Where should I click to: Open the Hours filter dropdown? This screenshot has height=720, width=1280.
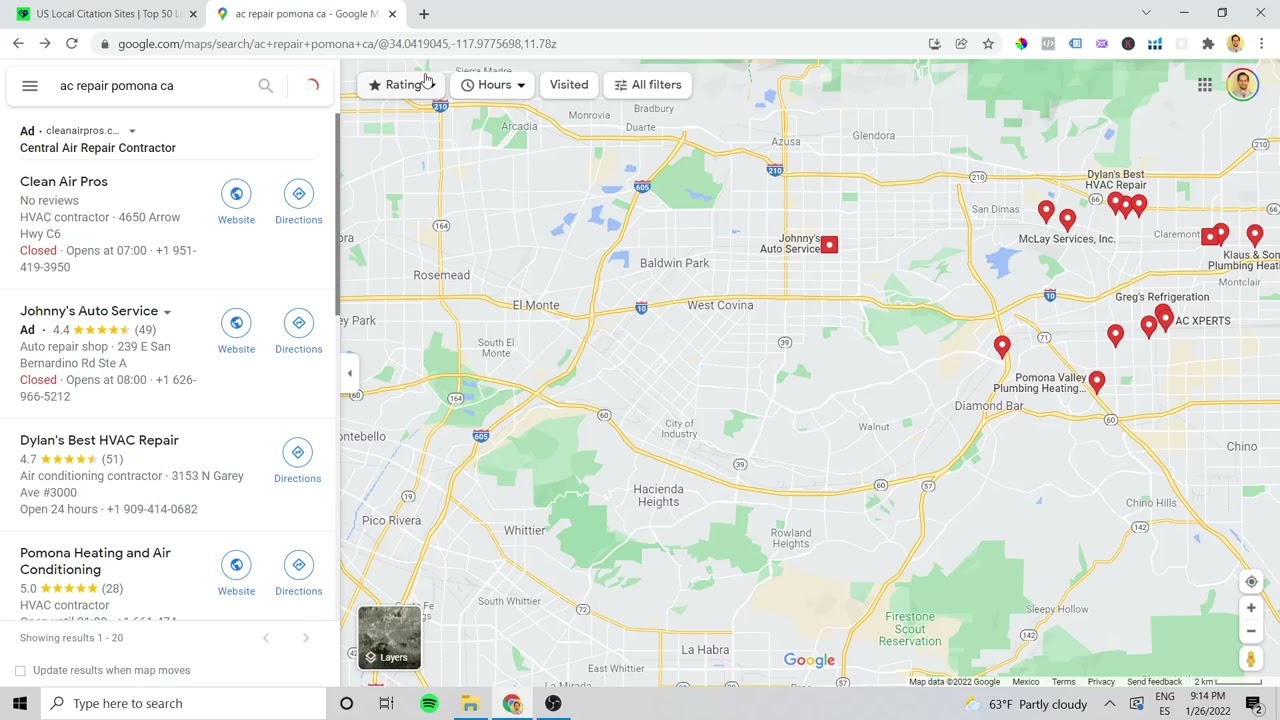click(x=493, y=85)
